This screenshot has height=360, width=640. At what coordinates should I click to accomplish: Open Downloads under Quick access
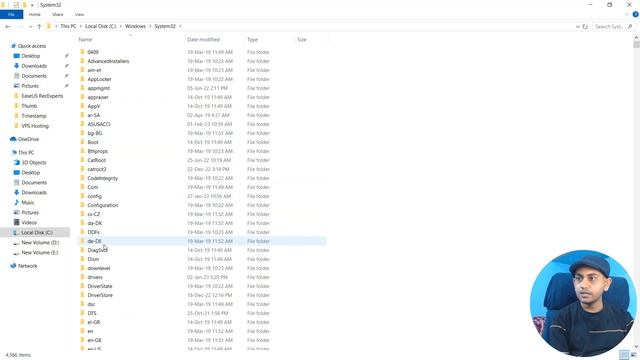(x=34, y=66)
